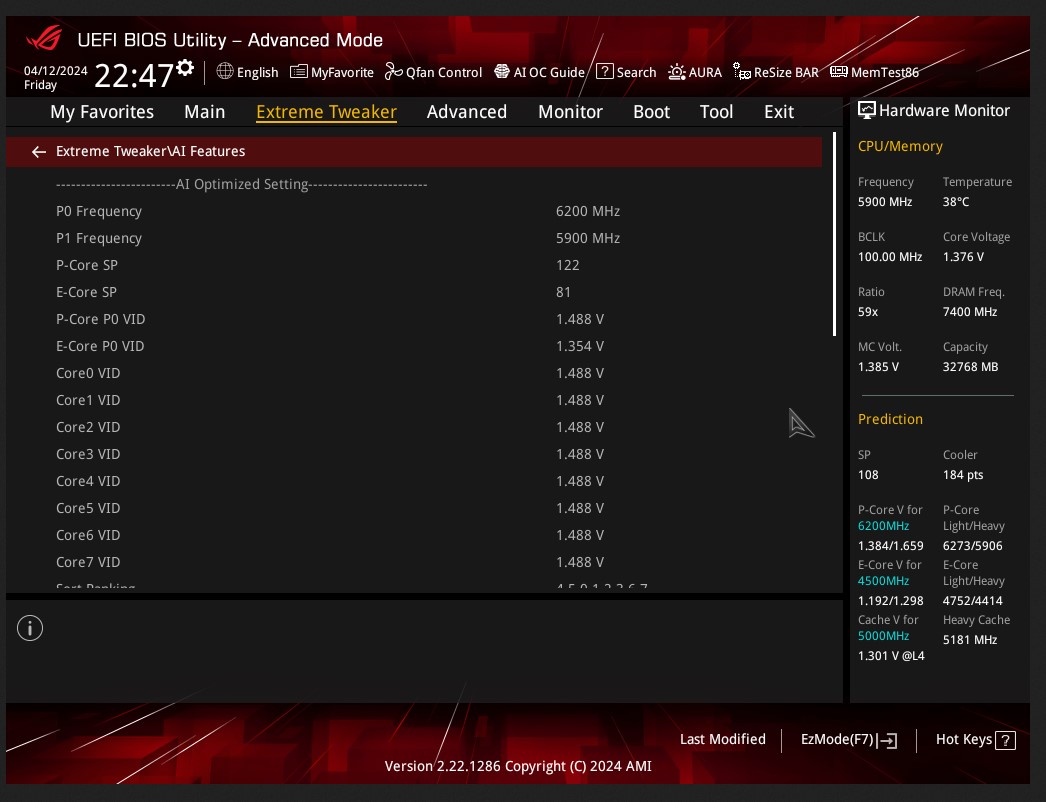This screenshot has width=1046, height=802.
Task: Click the English language button
Action: (x=257, y=72)
